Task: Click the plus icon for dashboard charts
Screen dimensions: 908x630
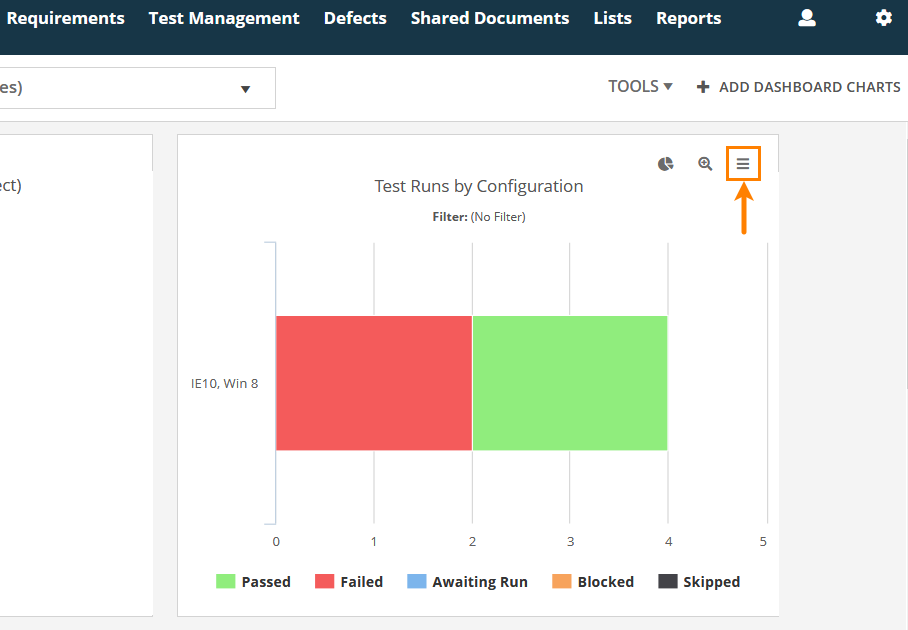Action: click(703, 87)
